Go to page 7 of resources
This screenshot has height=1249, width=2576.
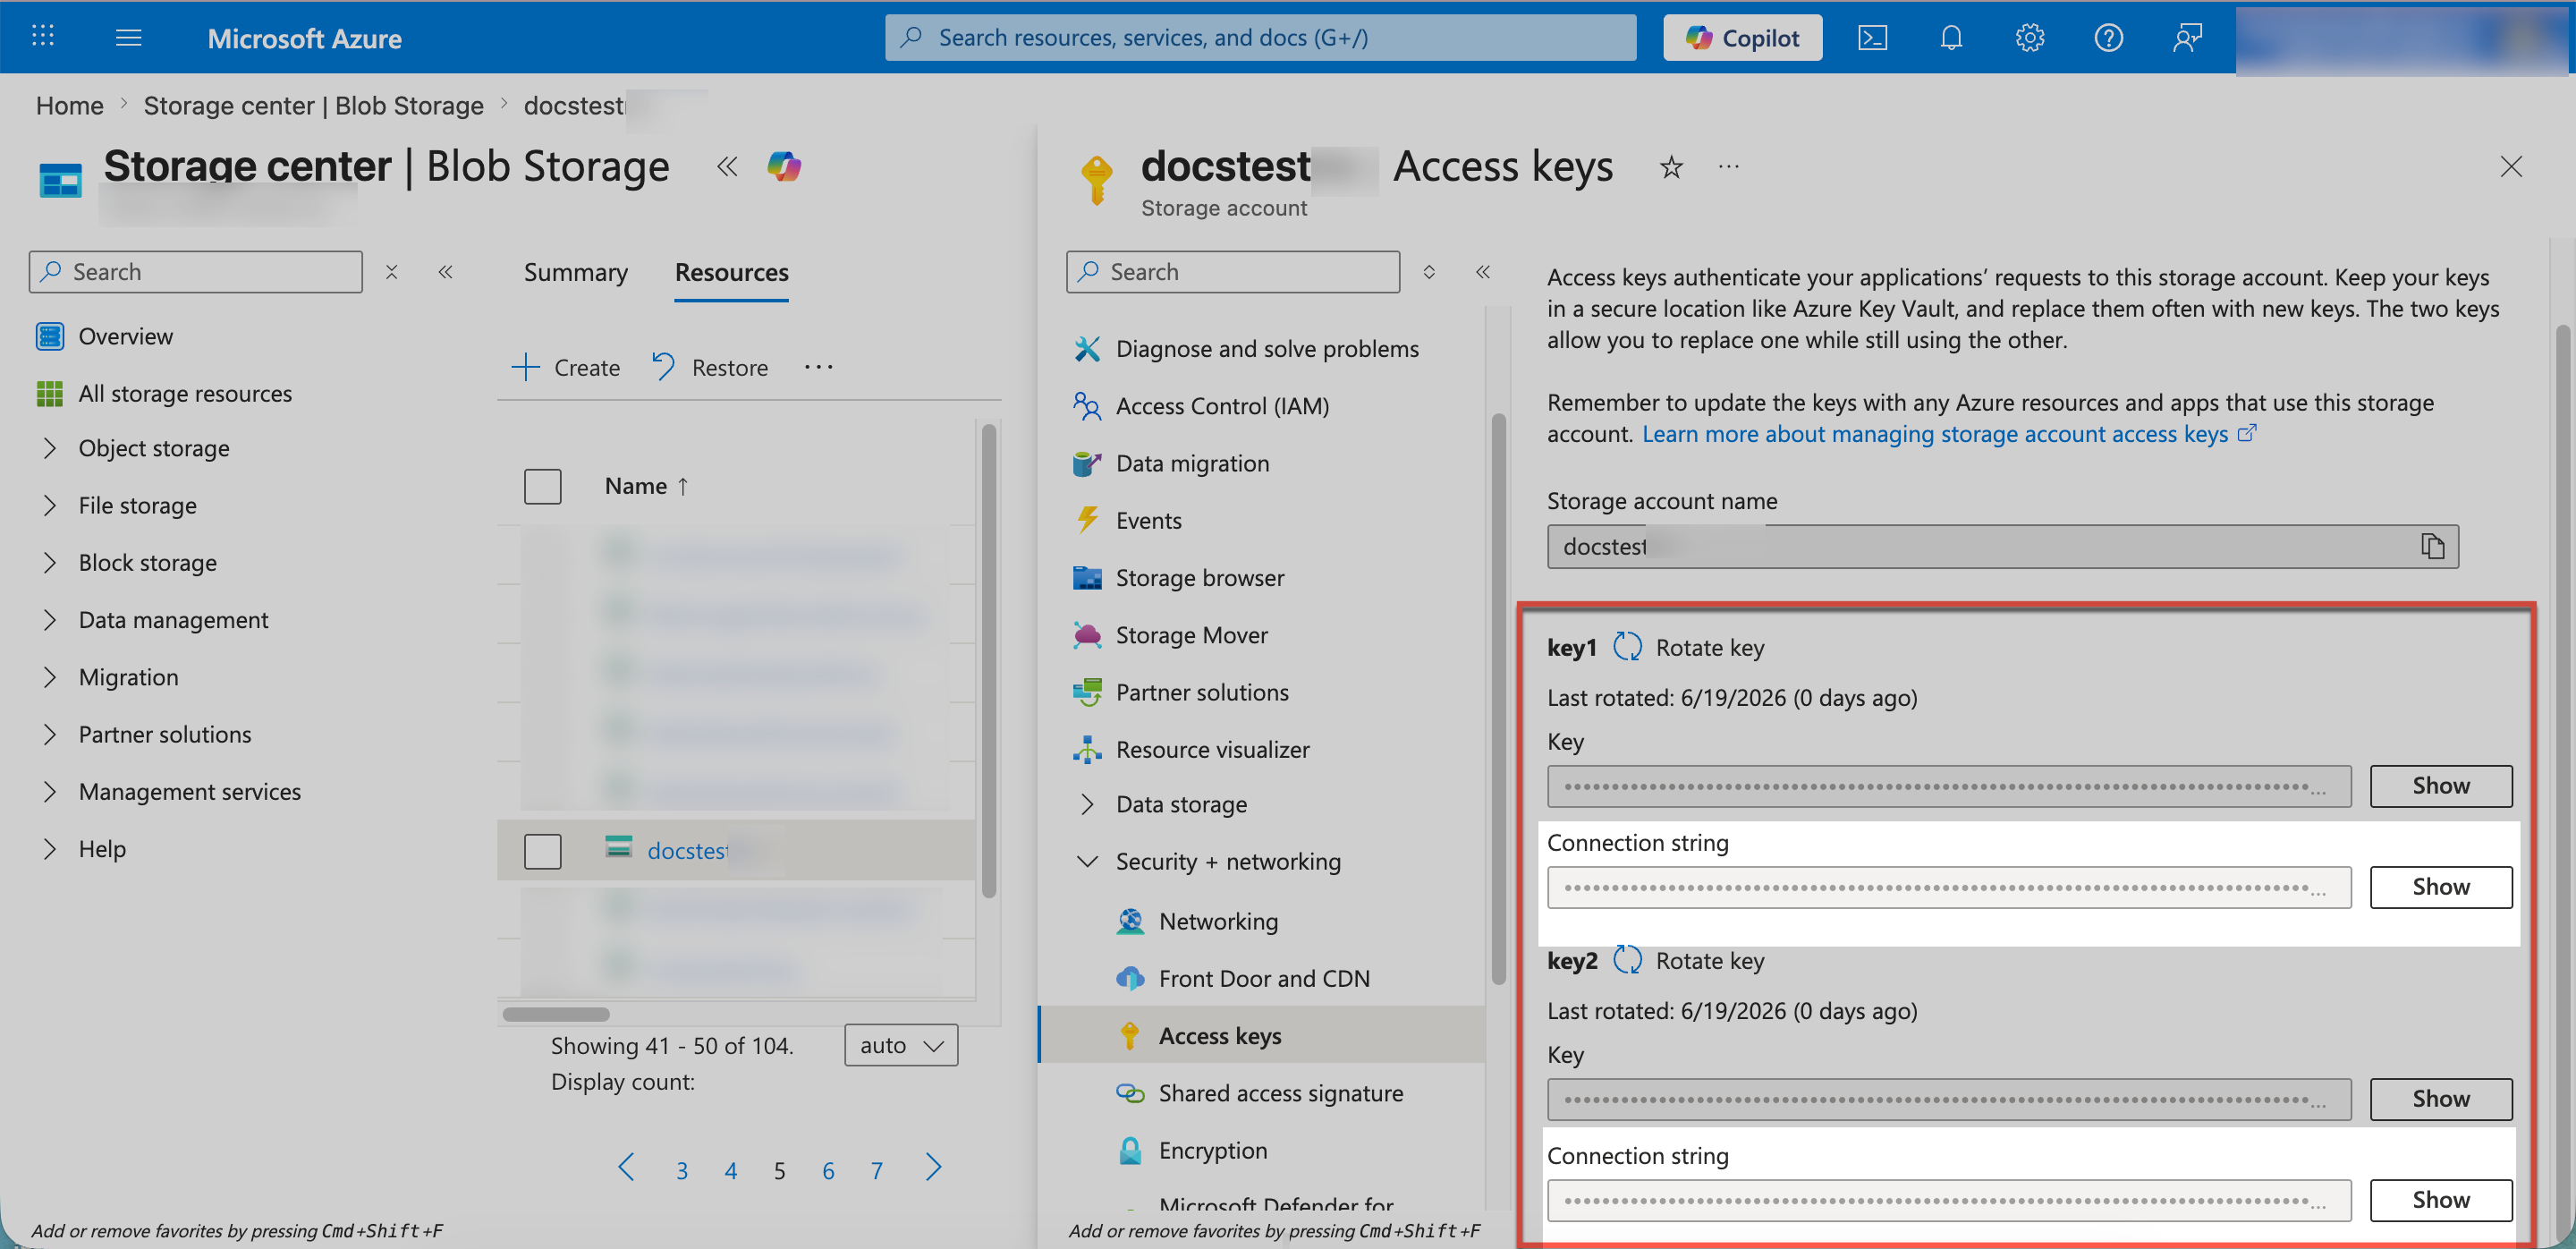pyautogui.click(x=876, y=1170)
